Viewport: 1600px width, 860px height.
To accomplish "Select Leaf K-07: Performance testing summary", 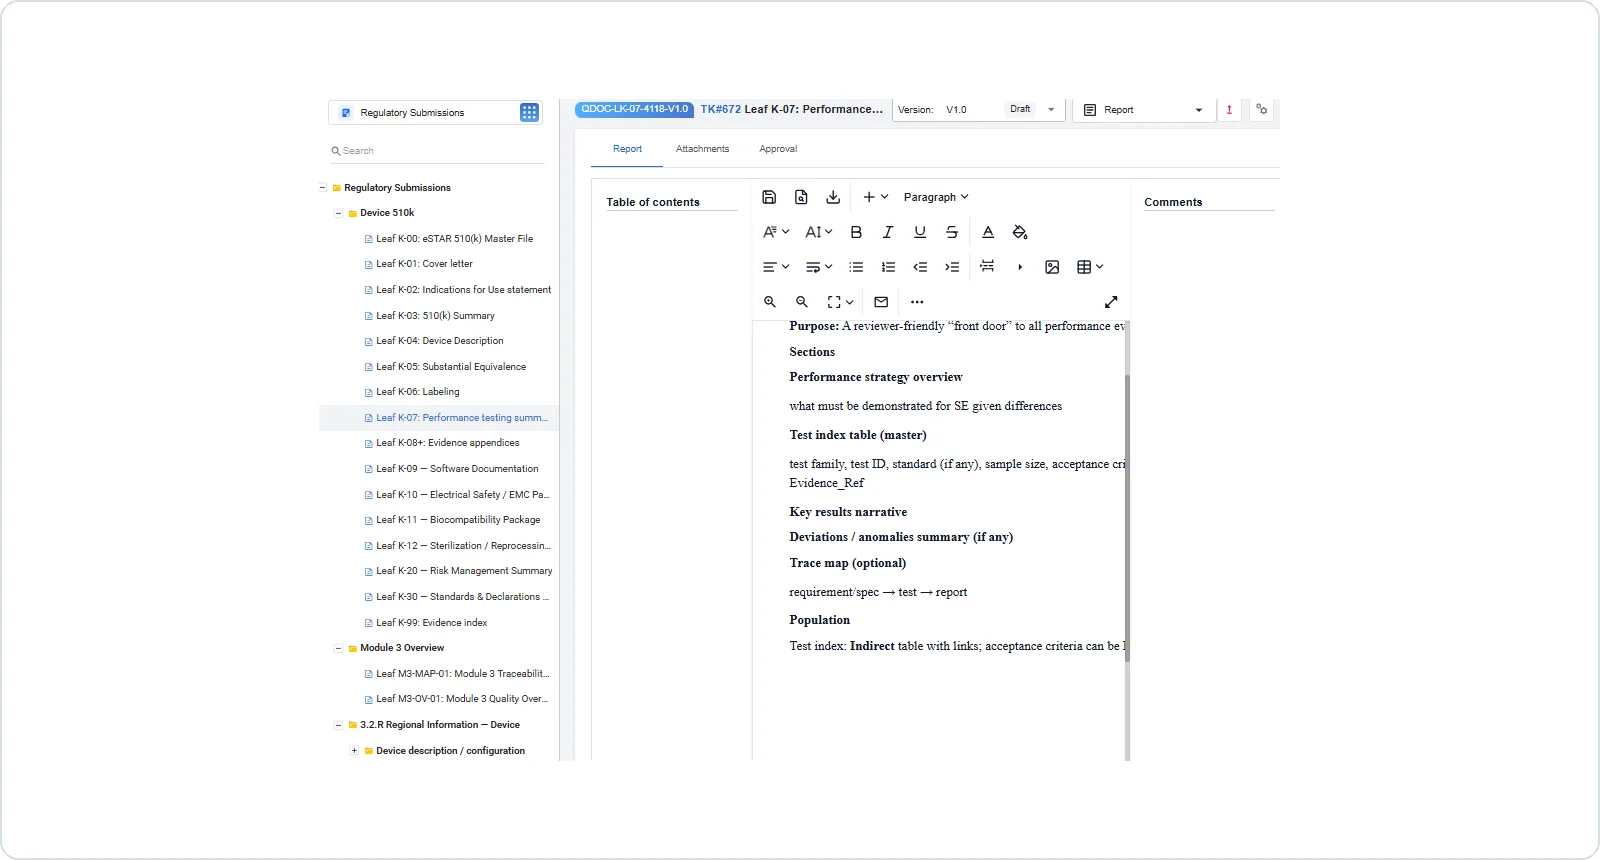I will tap(461, 418).
